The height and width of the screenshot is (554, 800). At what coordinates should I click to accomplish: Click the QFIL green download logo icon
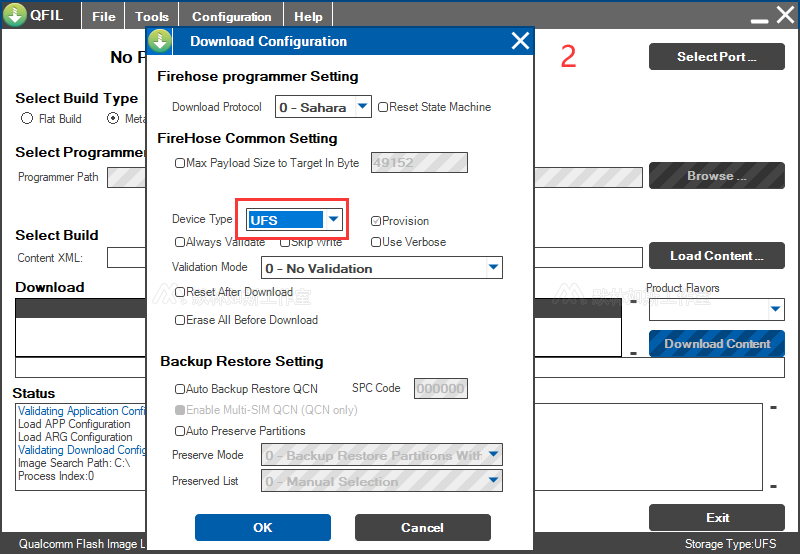tap(15, 14)
